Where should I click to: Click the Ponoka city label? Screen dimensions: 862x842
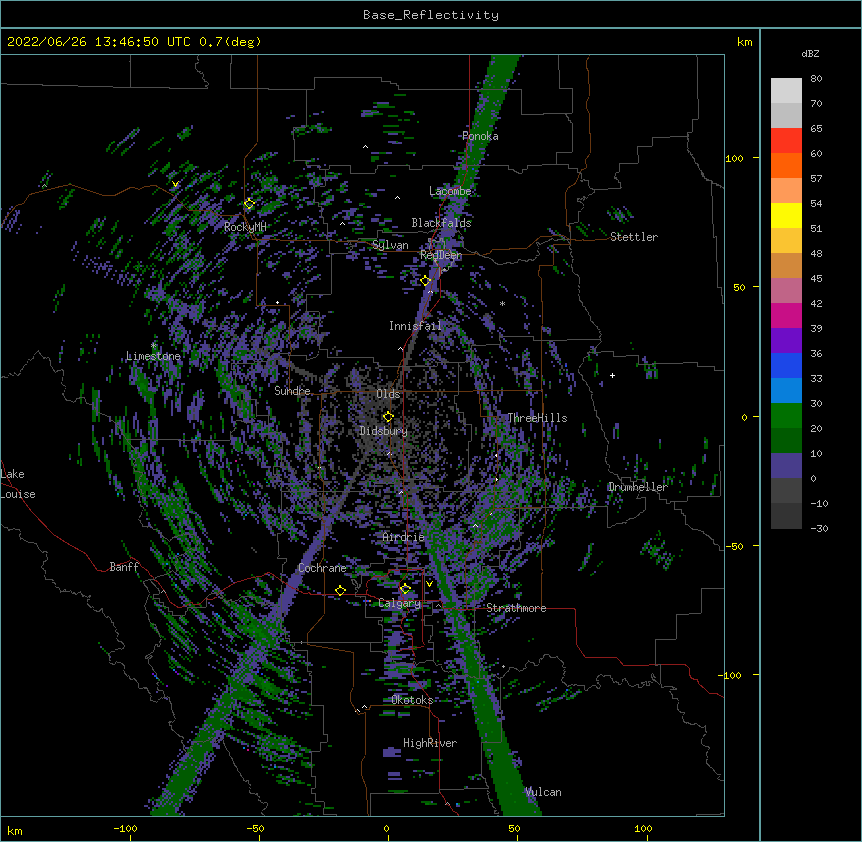(480, 136)
